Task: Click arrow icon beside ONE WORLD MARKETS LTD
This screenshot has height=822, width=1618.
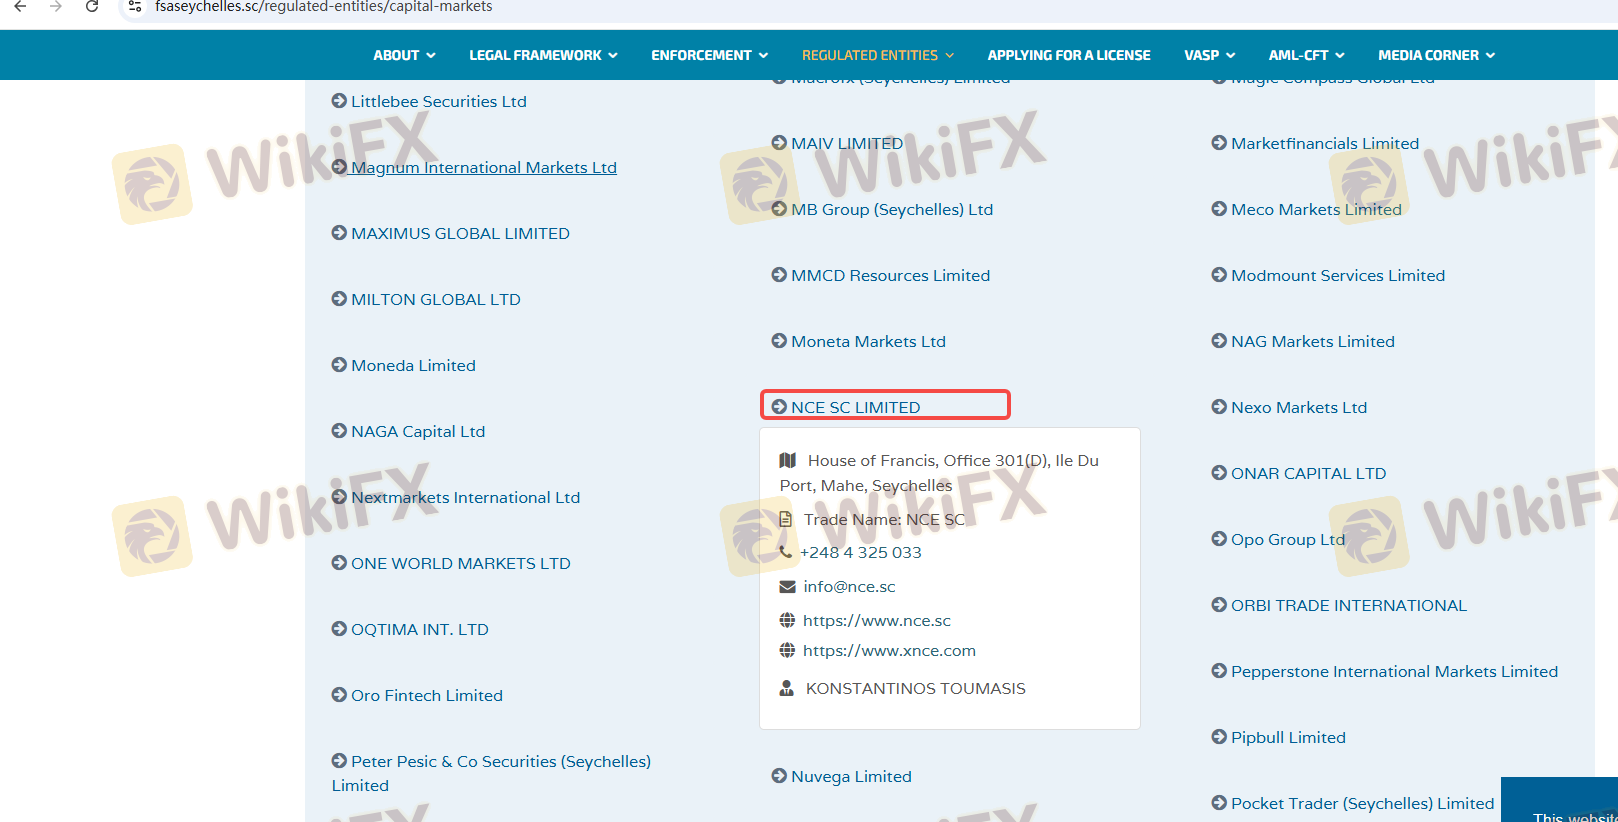Action: pyautogui.click(x=339, y=563)
